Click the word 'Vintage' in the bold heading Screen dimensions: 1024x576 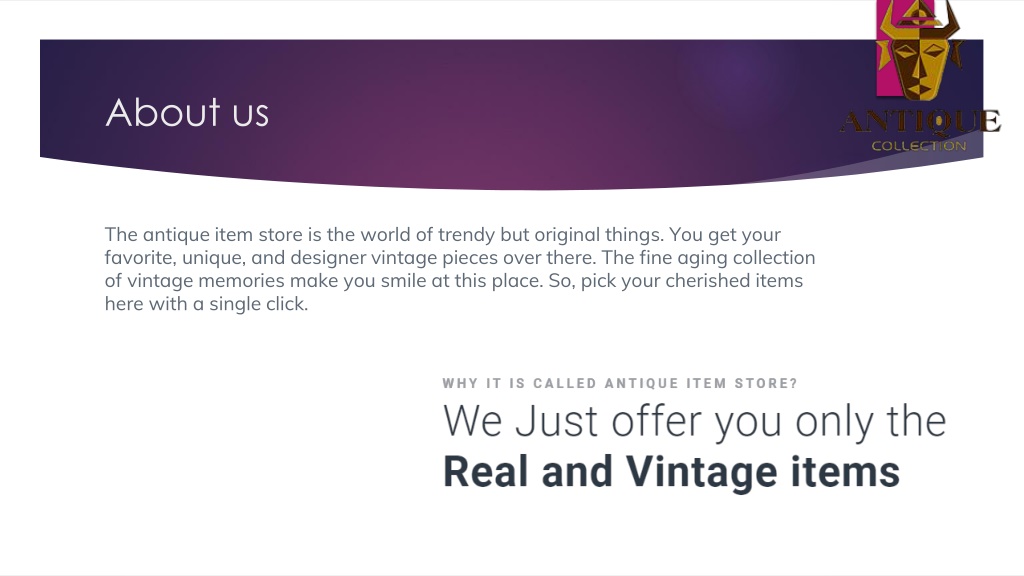point(701,472)
